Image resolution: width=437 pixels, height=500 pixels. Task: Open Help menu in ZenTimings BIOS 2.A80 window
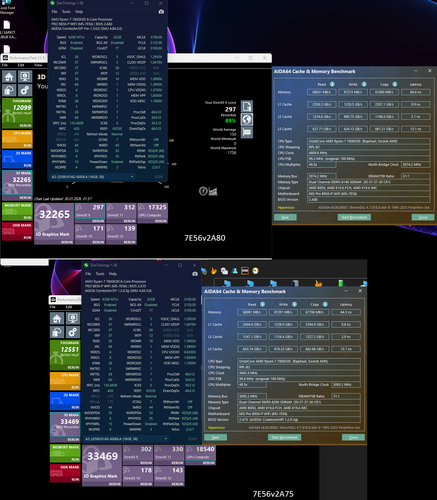tap(79, 12)
